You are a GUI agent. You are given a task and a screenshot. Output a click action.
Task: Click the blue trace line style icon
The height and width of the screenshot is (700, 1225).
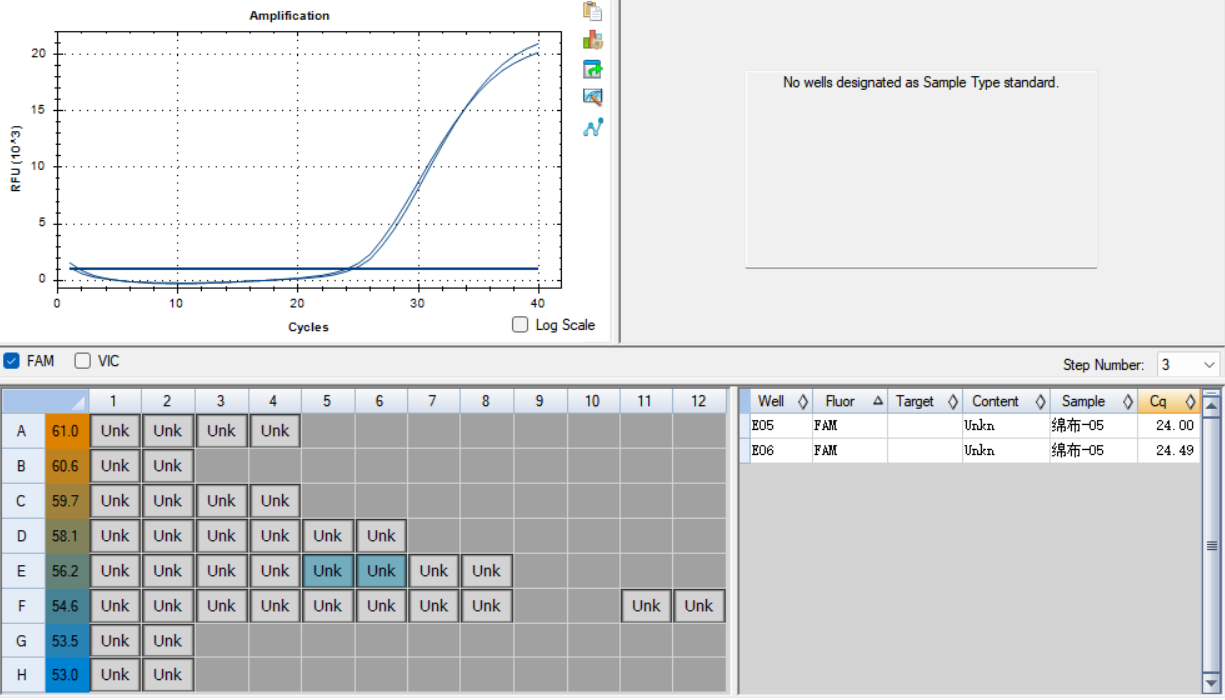click(593, 127)
